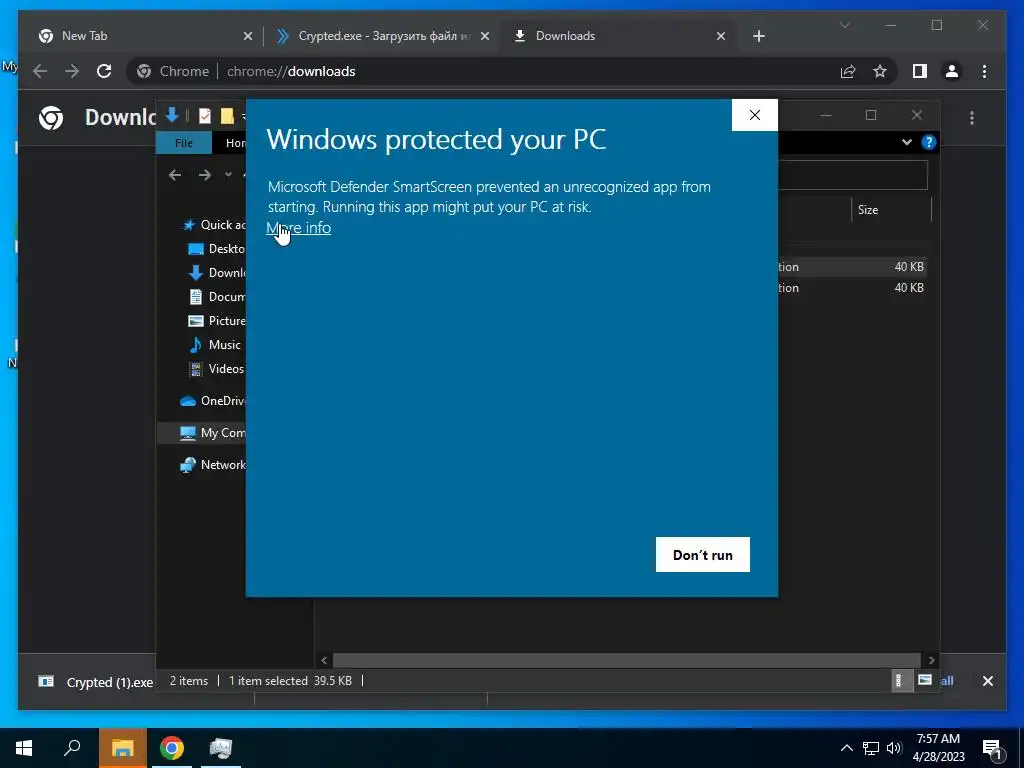1024x768 pixels.
Task: Open Chrome from the taskbar
Action: click(x=172, y=748)
